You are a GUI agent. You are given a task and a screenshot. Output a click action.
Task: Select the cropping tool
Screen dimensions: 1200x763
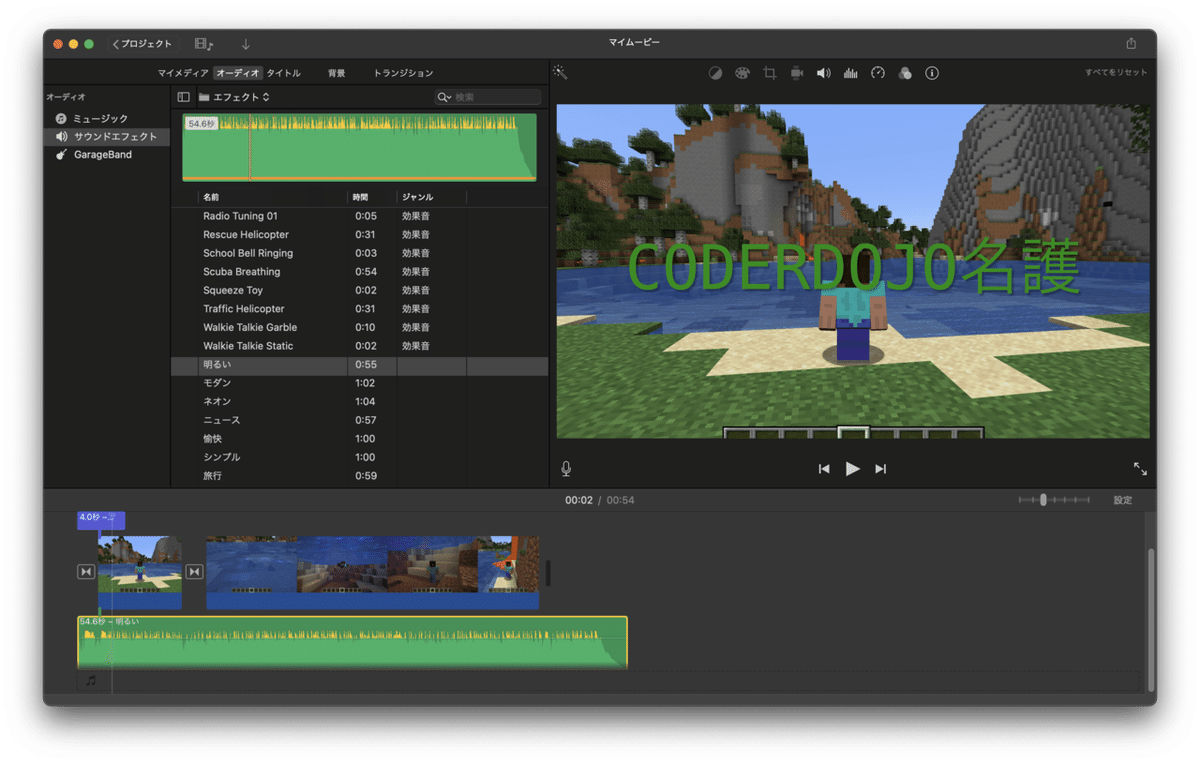click(770, 73)
